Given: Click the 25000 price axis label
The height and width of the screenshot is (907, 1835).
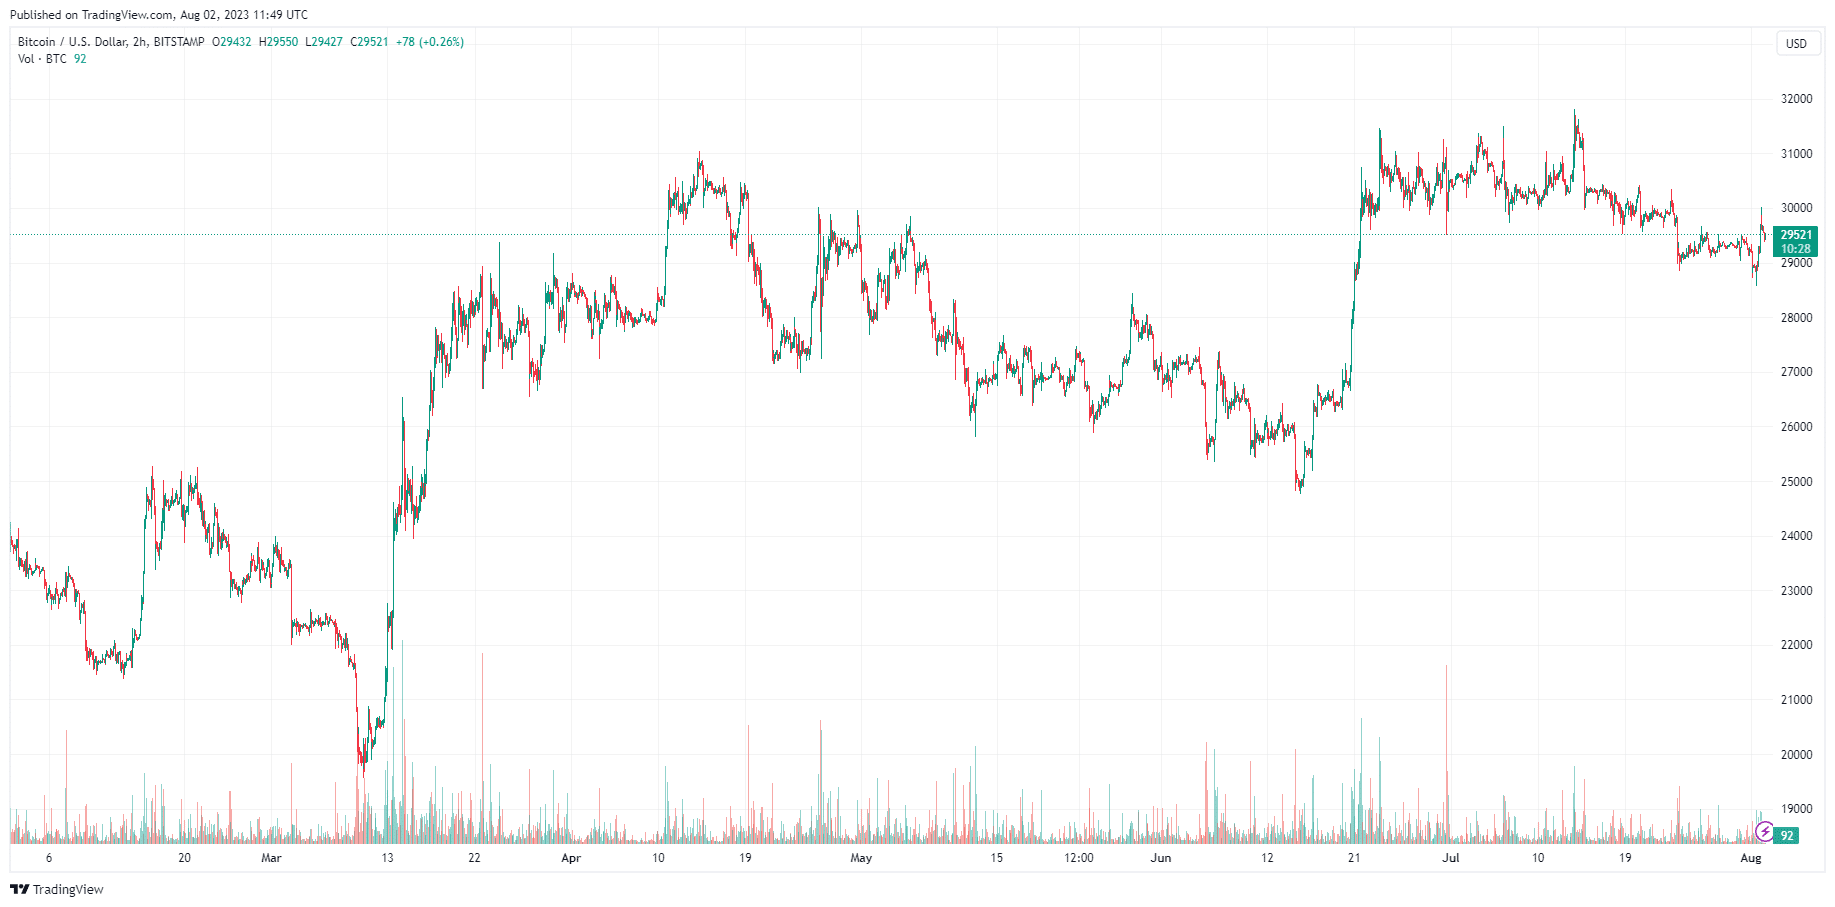Looking at the screenshot, I should [1796, 482].
